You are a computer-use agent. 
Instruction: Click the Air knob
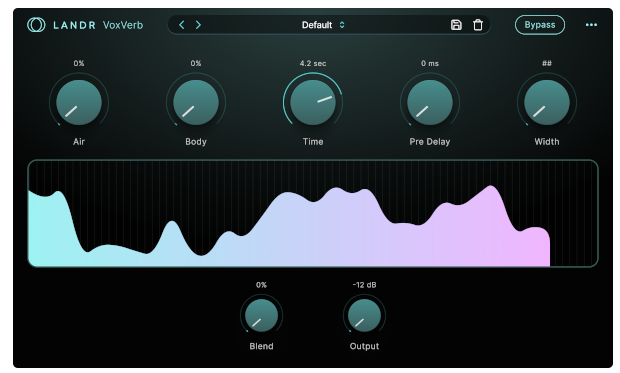(x=79, y=103)
